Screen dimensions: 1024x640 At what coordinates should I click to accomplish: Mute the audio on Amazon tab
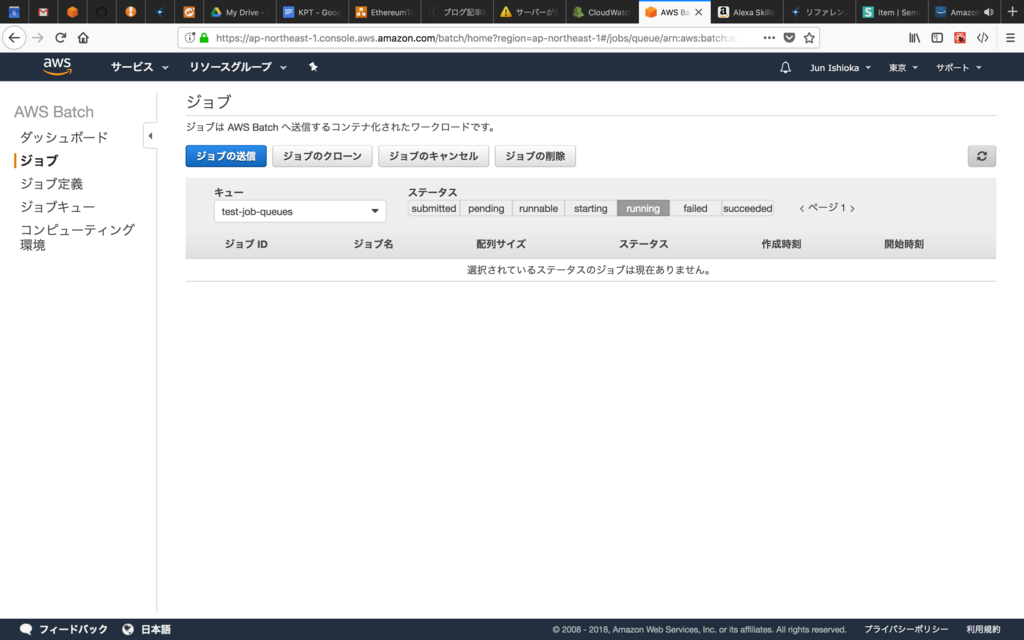click(x=989, y=12)
